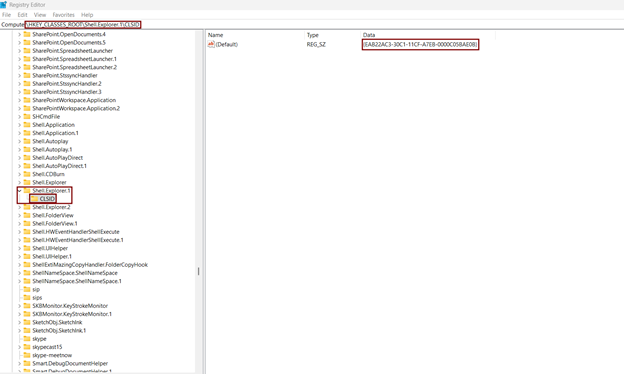Expand the SKBMonitor.KeyStrokeMonitor key
This screenshot has height=374, width=624.
[20, 306]
